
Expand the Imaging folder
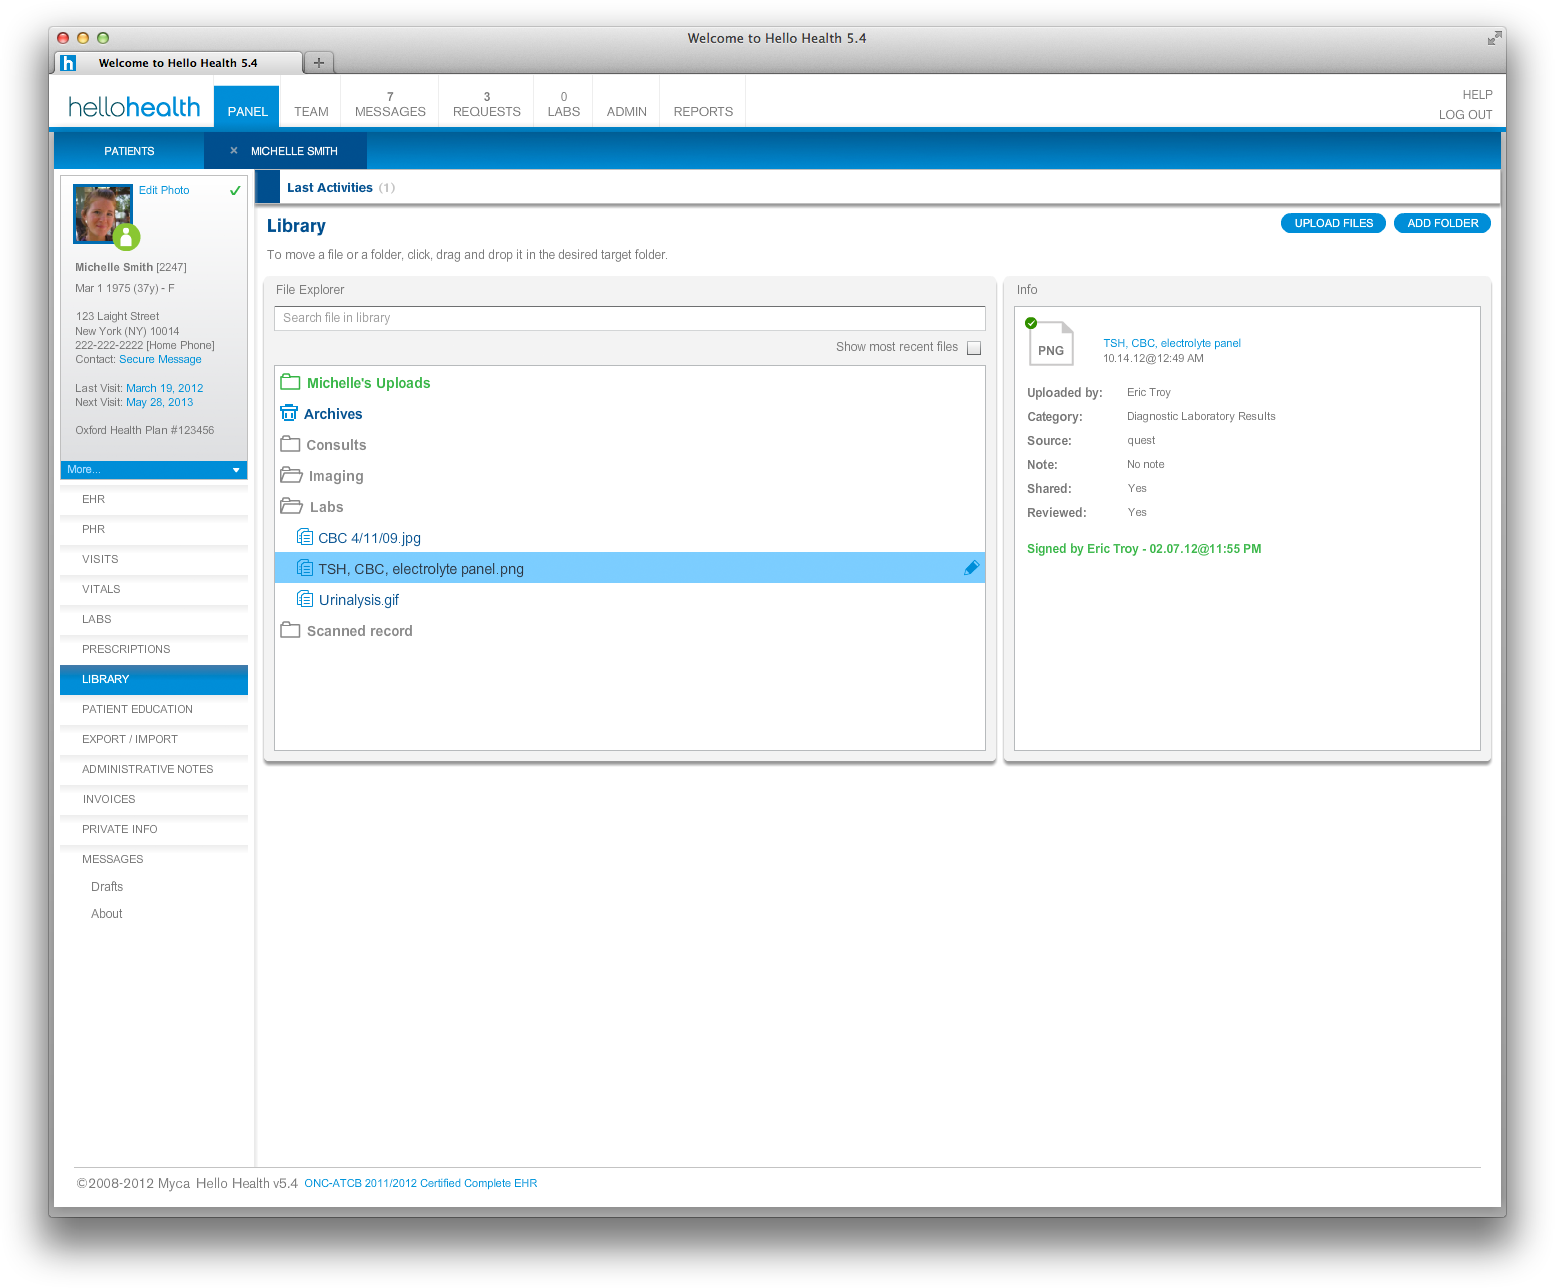tap(290, 475)
